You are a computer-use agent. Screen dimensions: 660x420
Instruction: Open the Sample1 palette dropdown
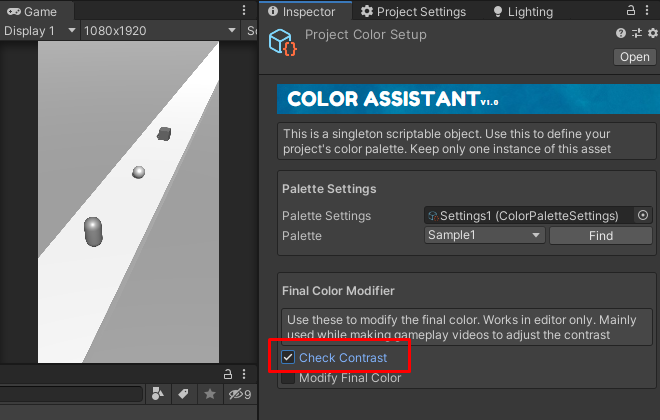tap(484, 235)
